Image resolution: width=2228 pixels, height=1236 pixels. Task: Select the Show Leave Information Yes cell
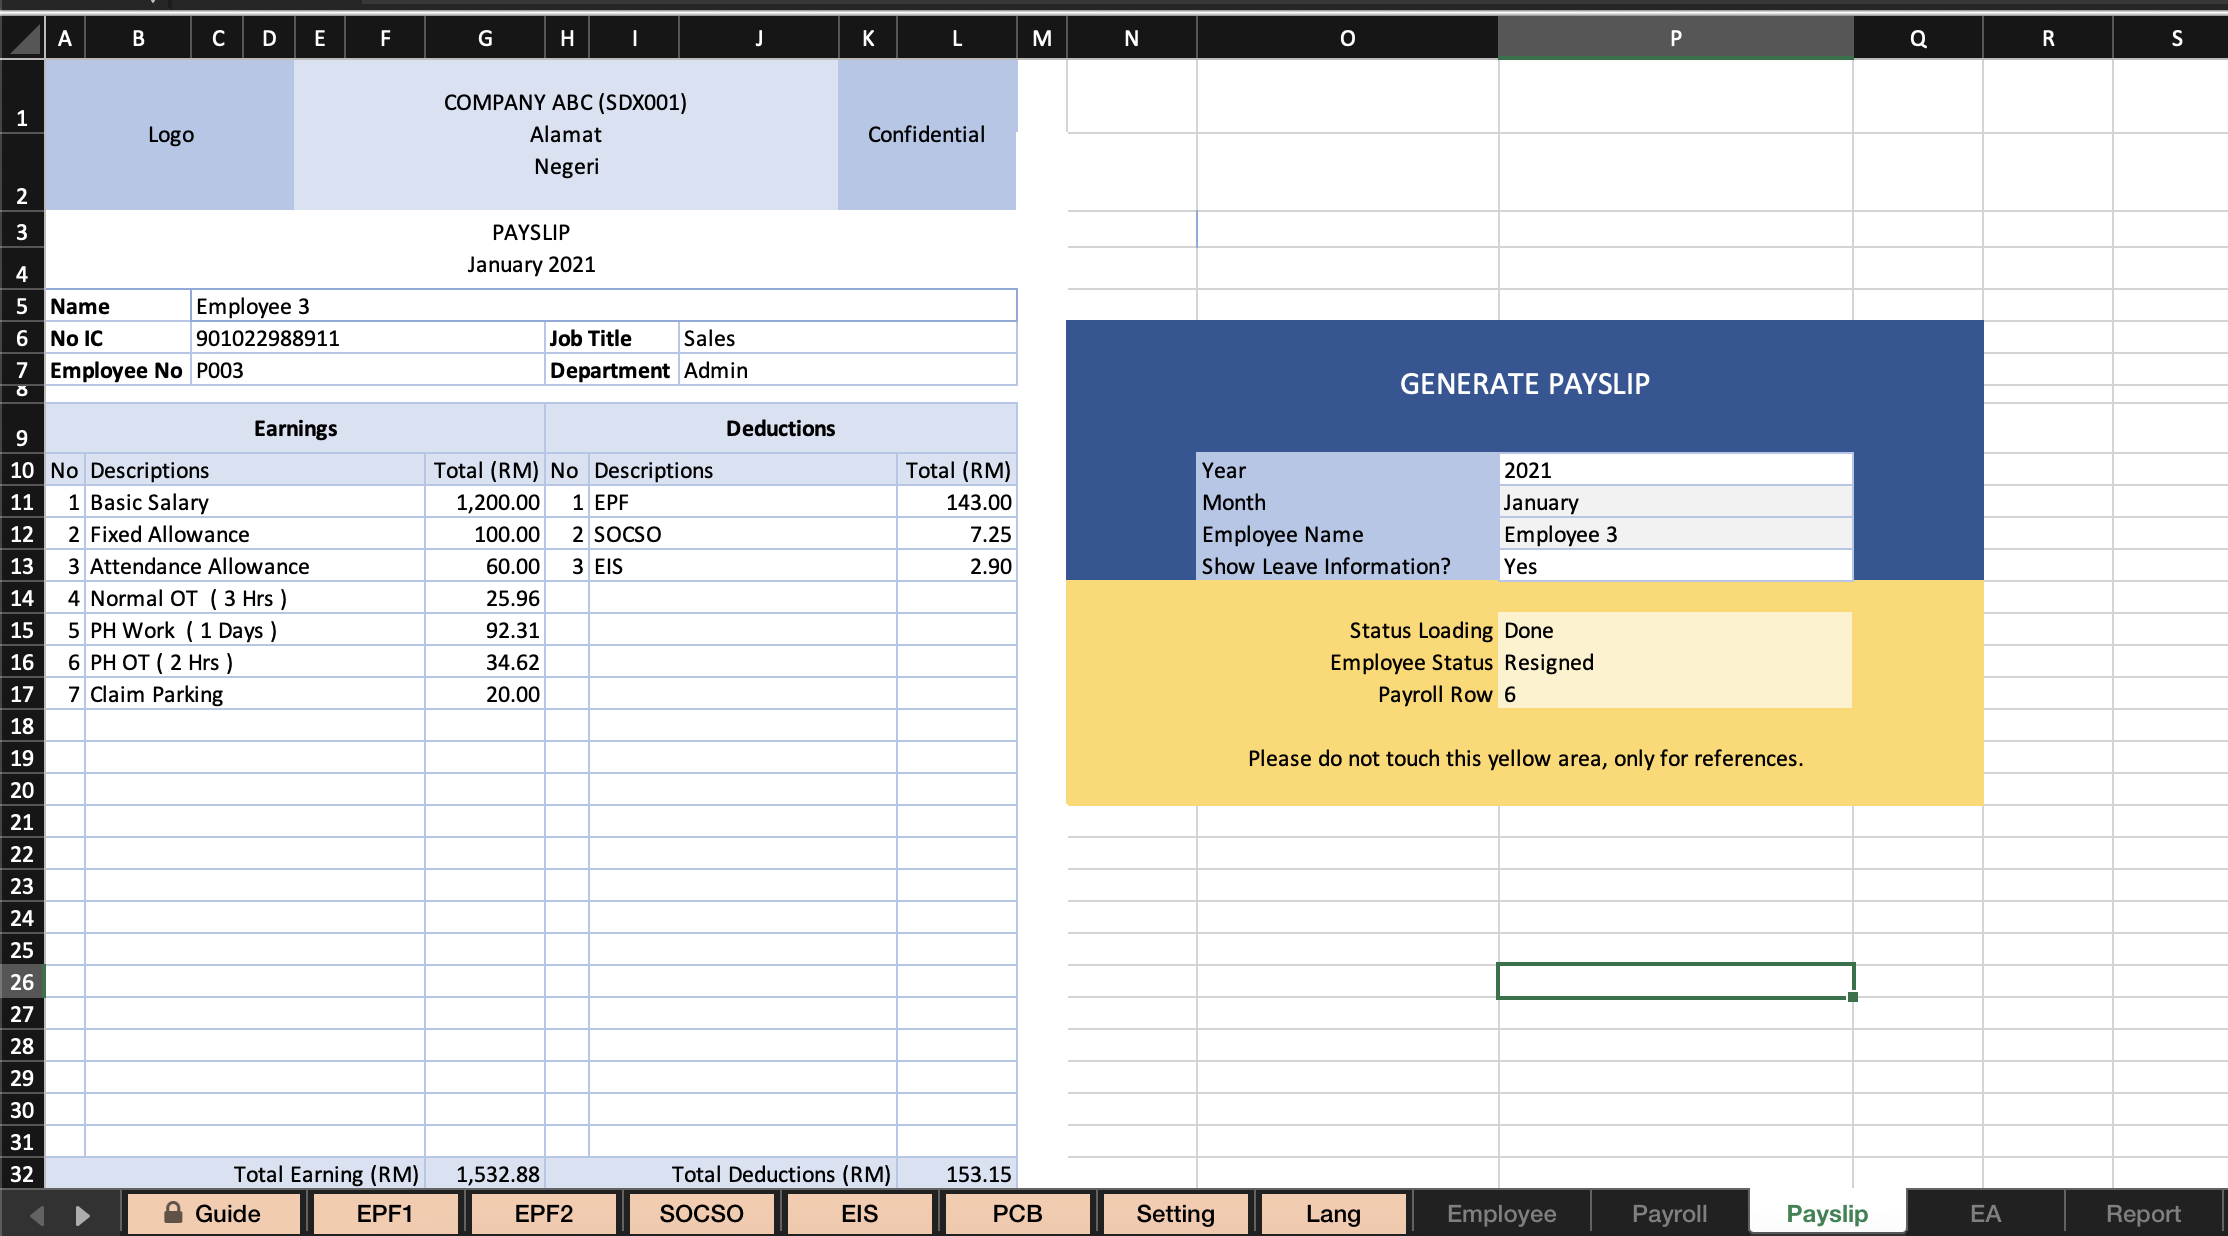[x=1675, y=566]
